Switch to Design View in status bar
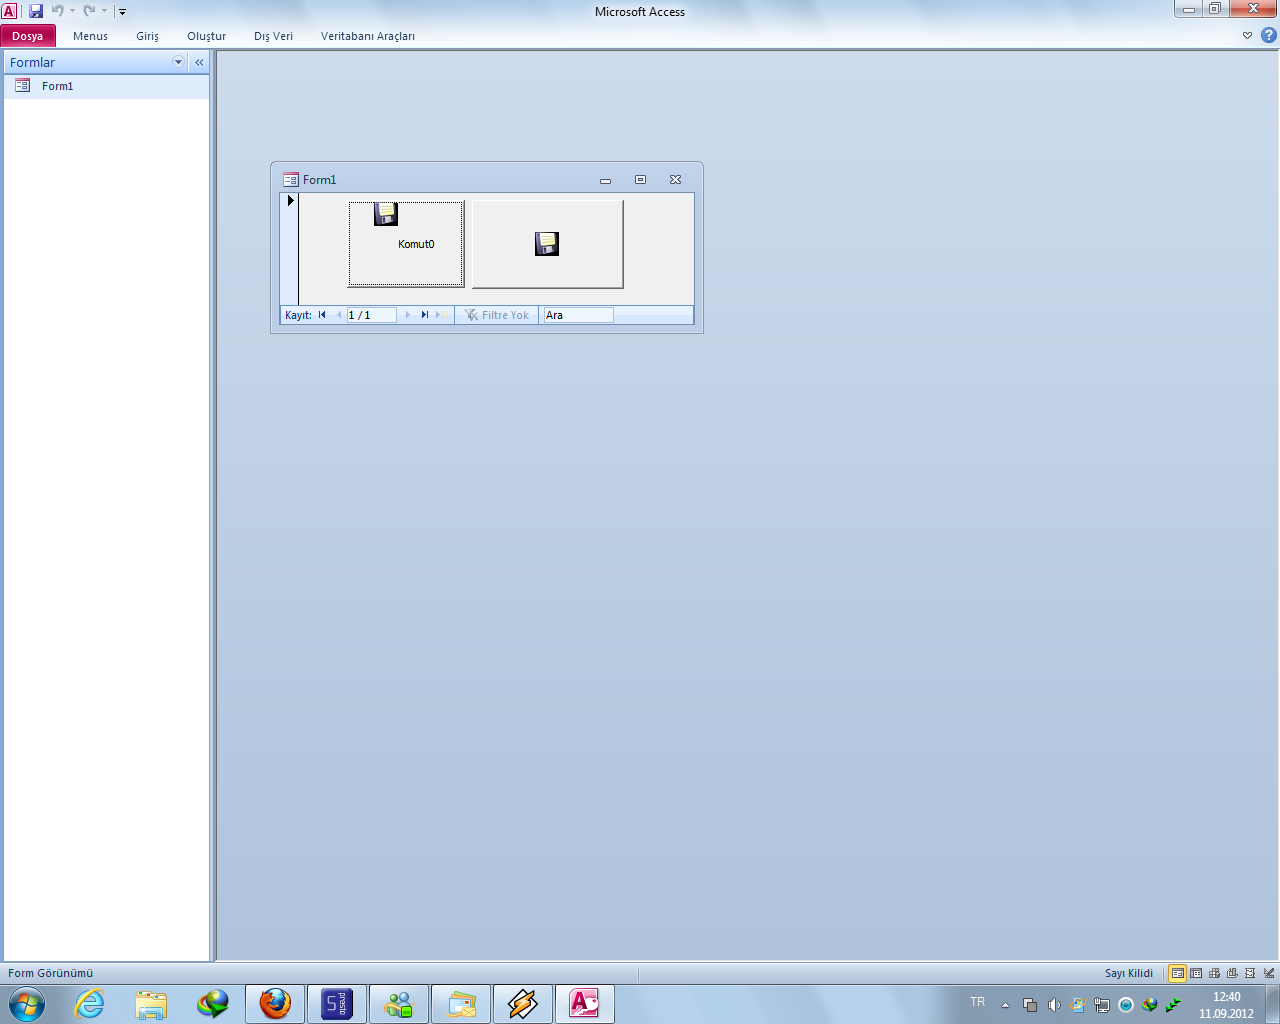The height and width of the screenshot is (1024, 1280). [1269, 973]
